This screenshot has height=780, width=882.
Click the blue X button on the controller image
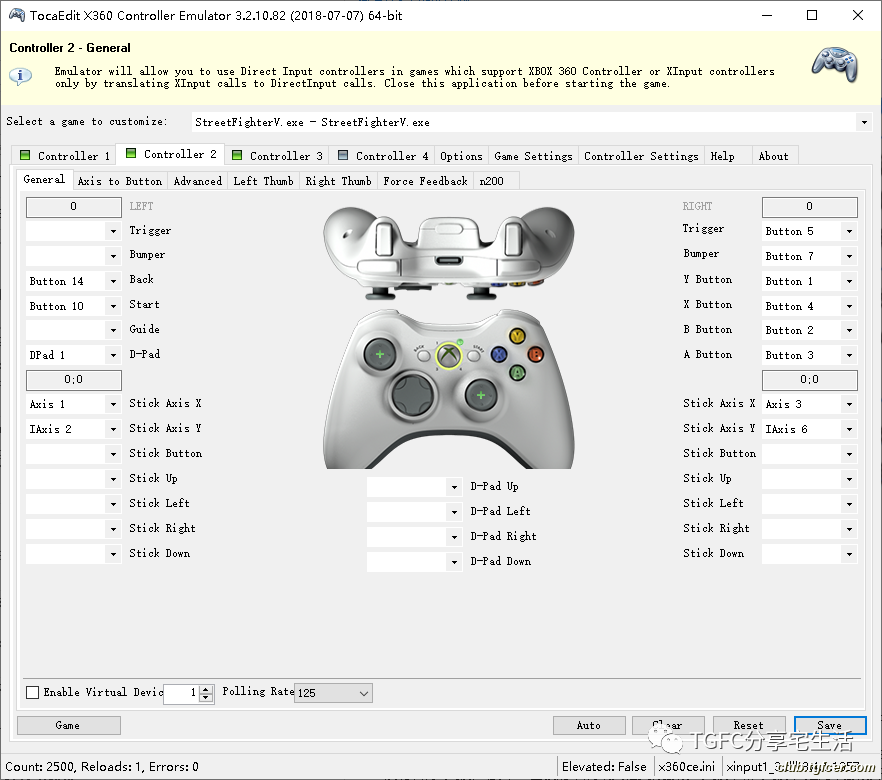pos(498,354)
